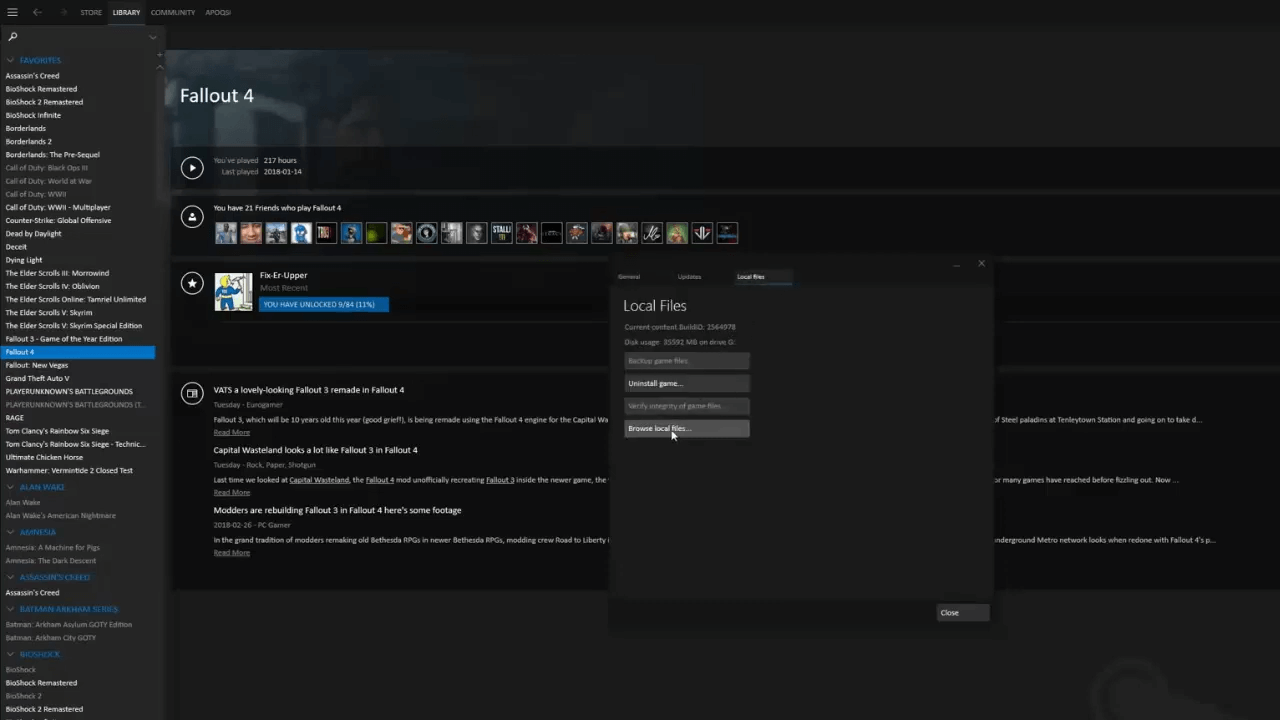The width and height of the screenshot is (1280, 720).
Task: Click Verify integrity of game files
Action: click(687, 406)
